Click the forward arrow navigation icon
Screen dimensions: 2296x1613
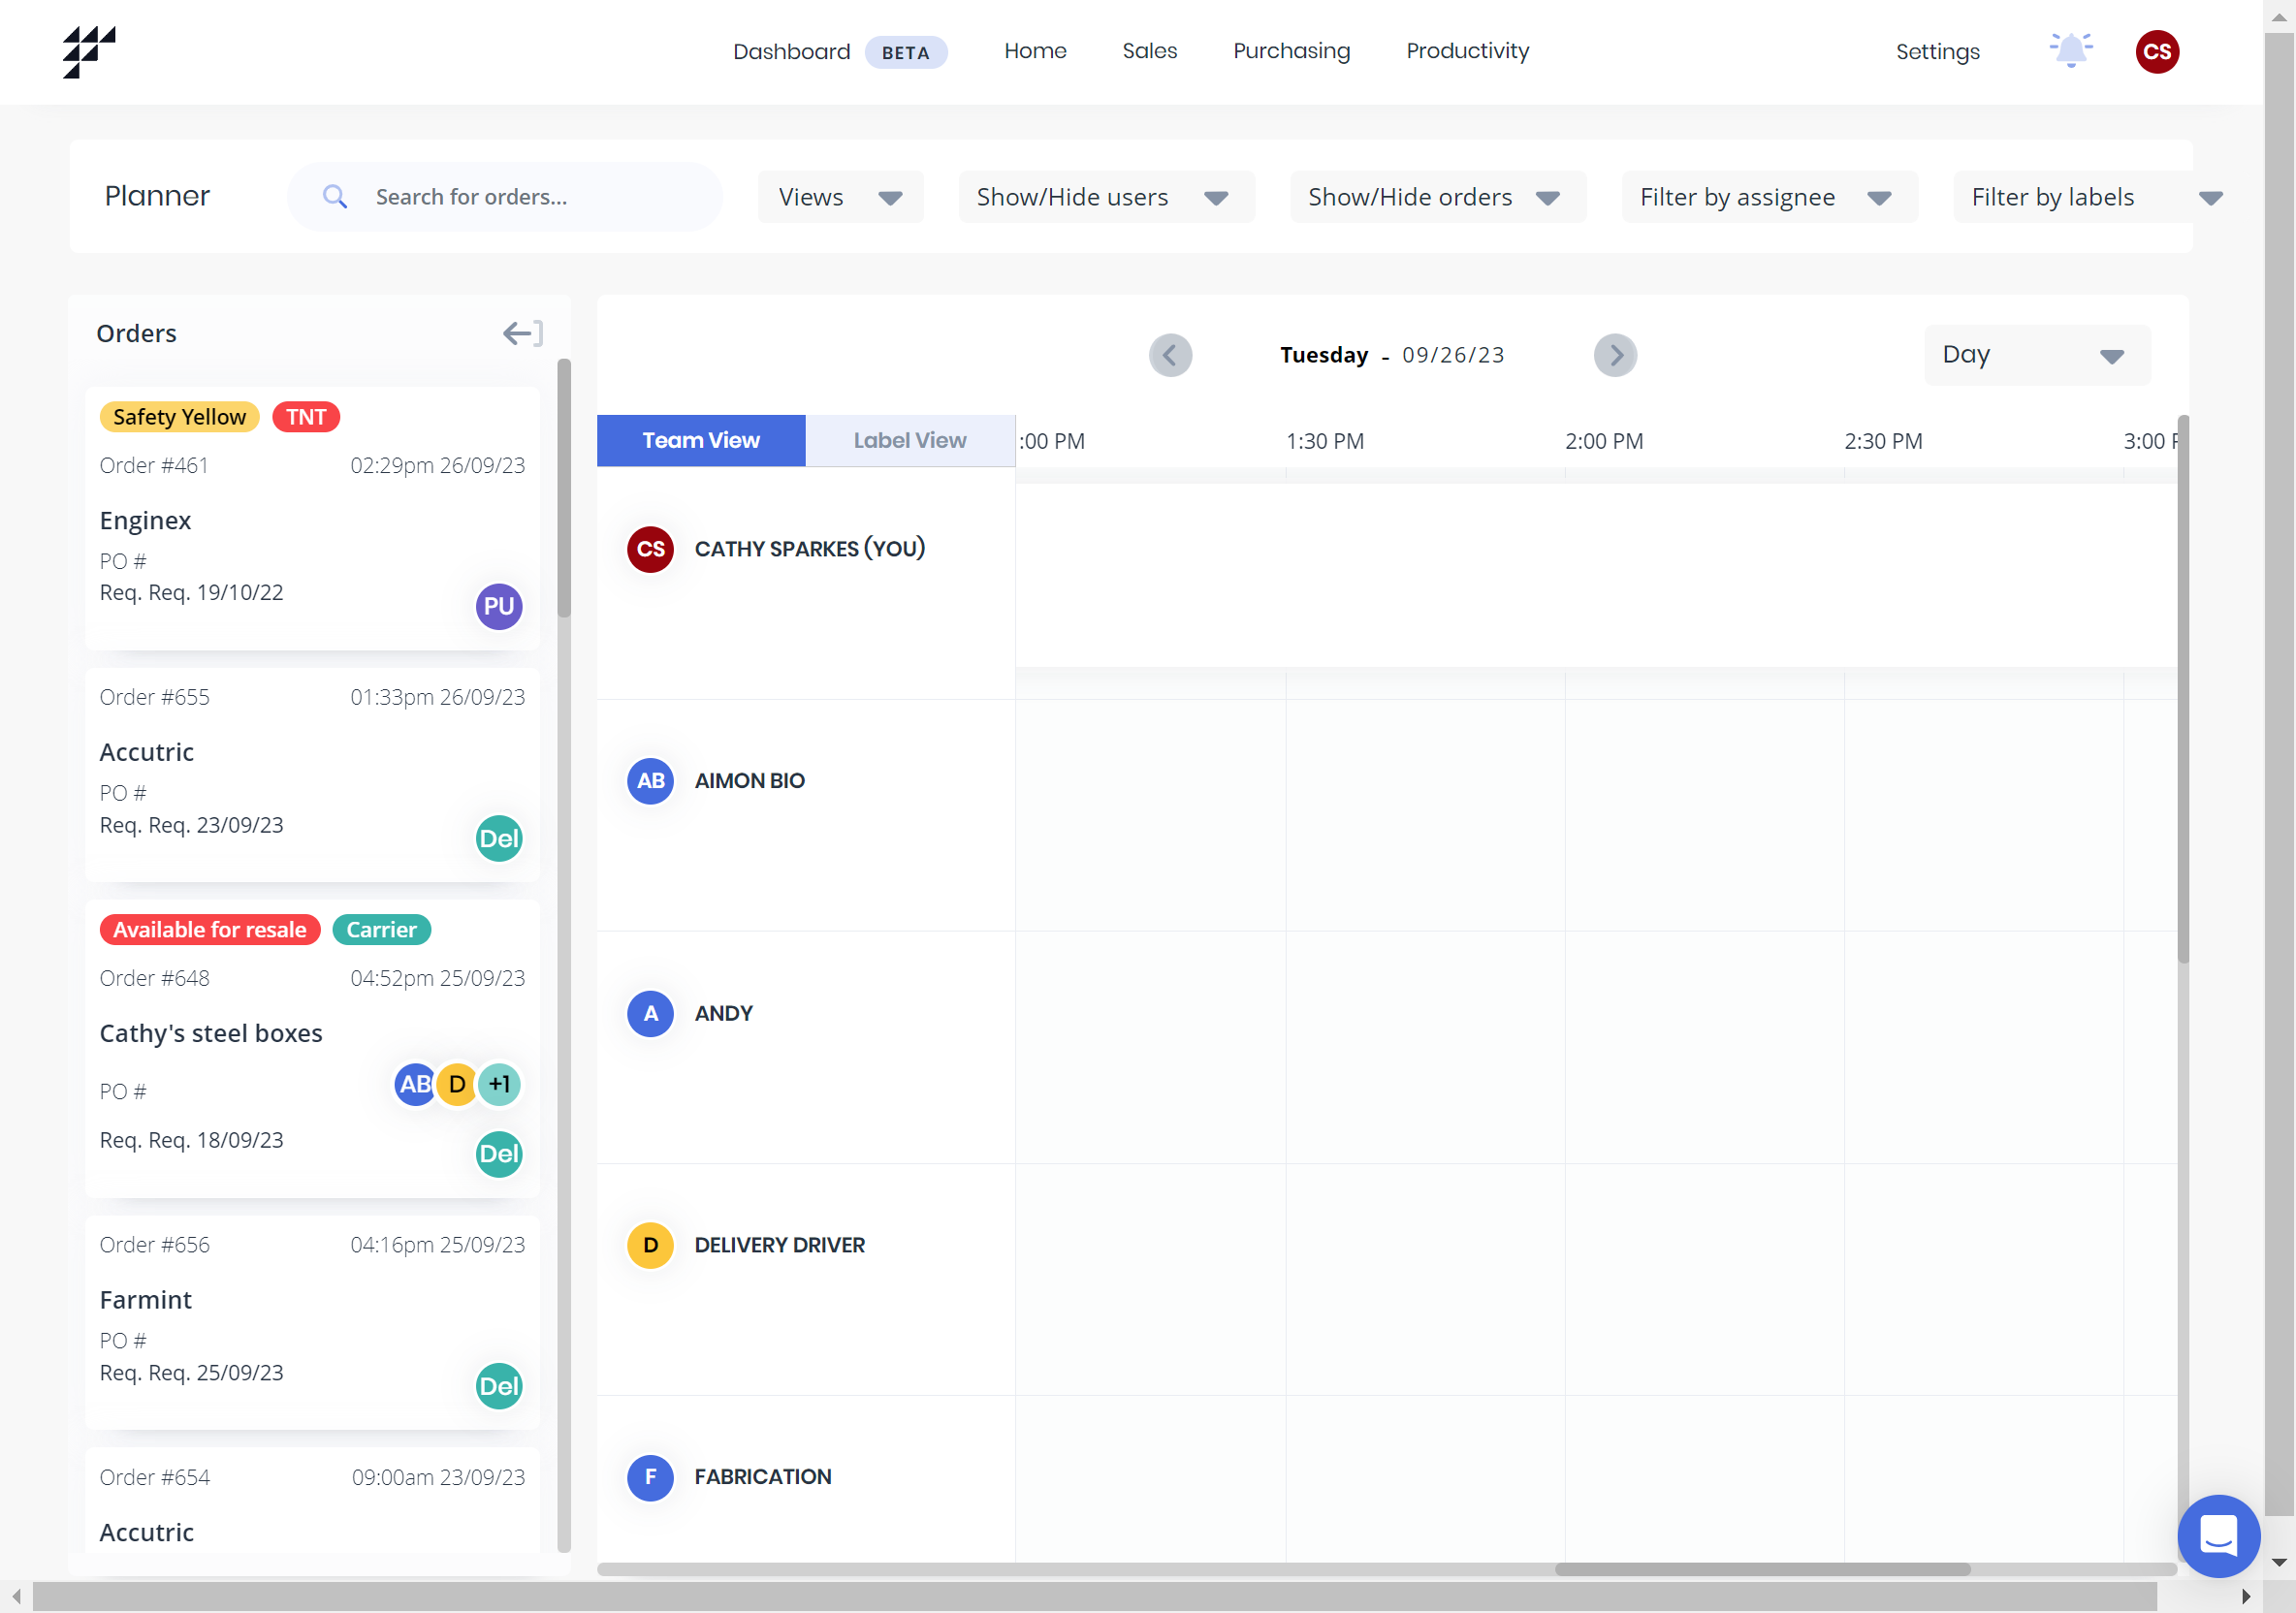point(1615,356)
